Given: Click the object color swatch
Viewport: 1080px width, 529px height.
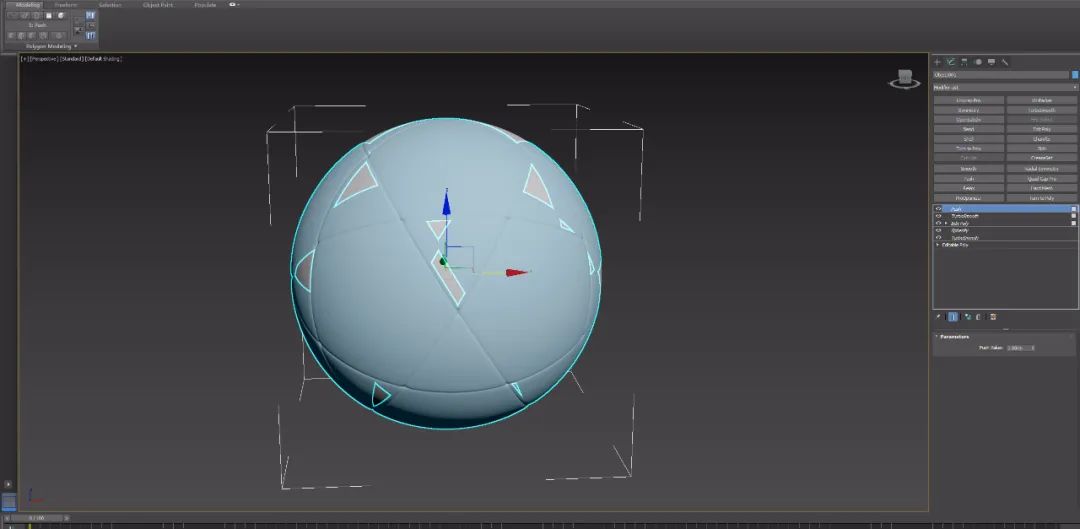Looking at the screenshot, I should pos(1074,74).
